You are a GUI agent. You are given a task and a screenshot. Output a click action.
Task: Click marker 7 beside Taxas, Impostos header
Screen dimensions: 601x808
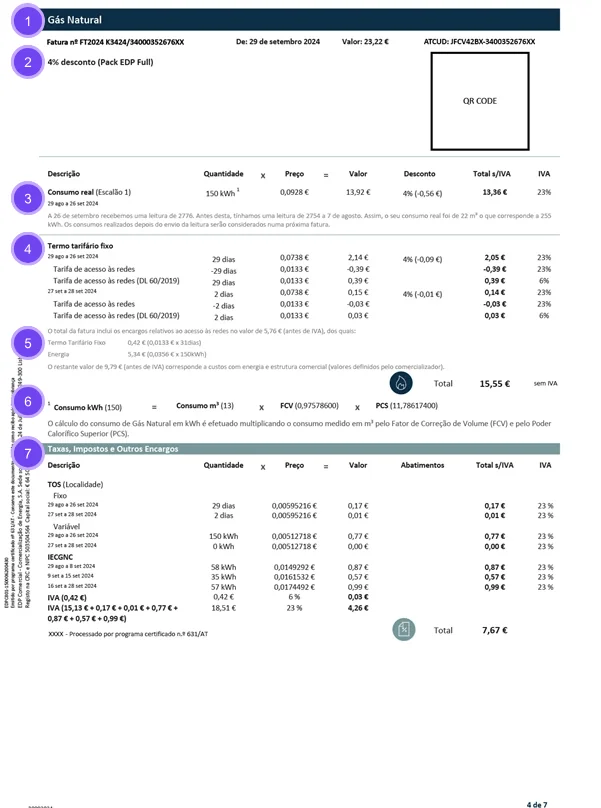pyautogui.click(x=28, y=453)
